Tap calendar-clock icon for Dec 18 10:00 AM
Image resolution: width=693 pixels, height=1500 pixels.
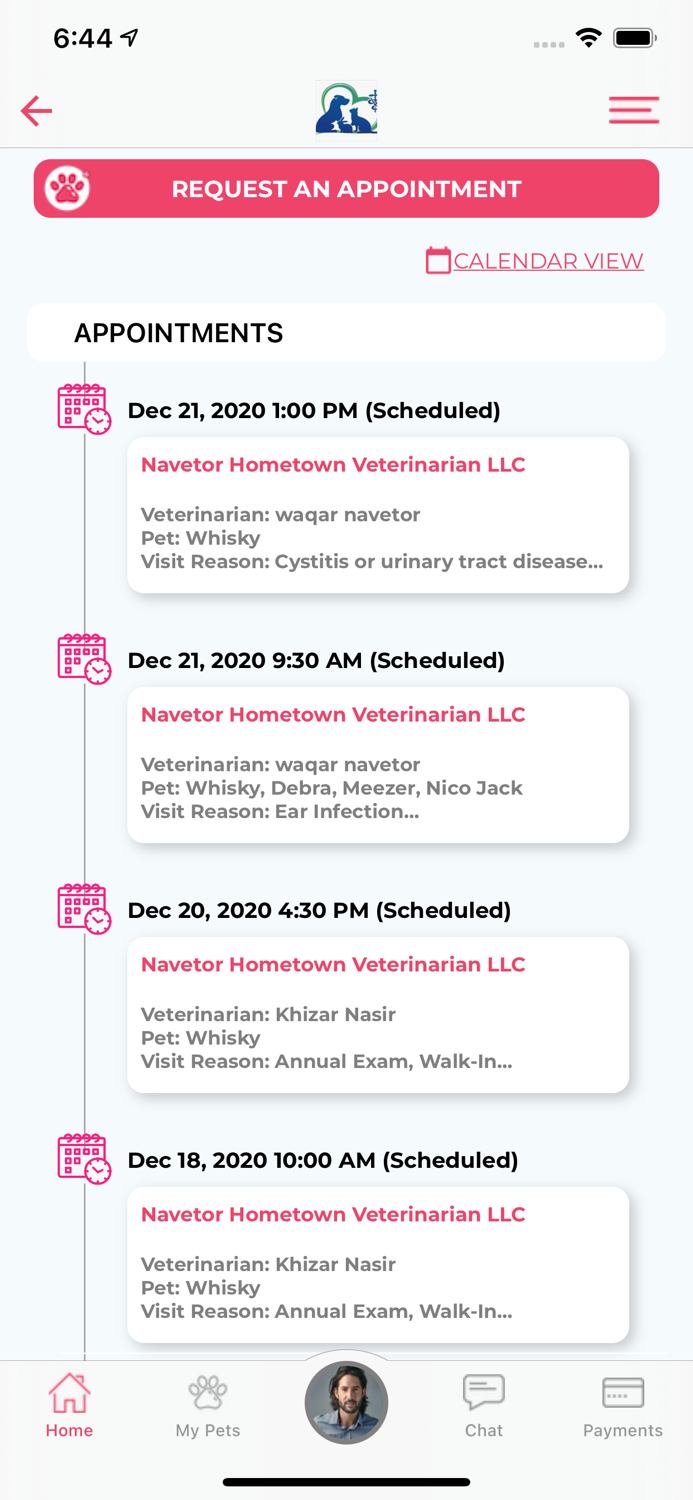click(x=84, y=1159)
